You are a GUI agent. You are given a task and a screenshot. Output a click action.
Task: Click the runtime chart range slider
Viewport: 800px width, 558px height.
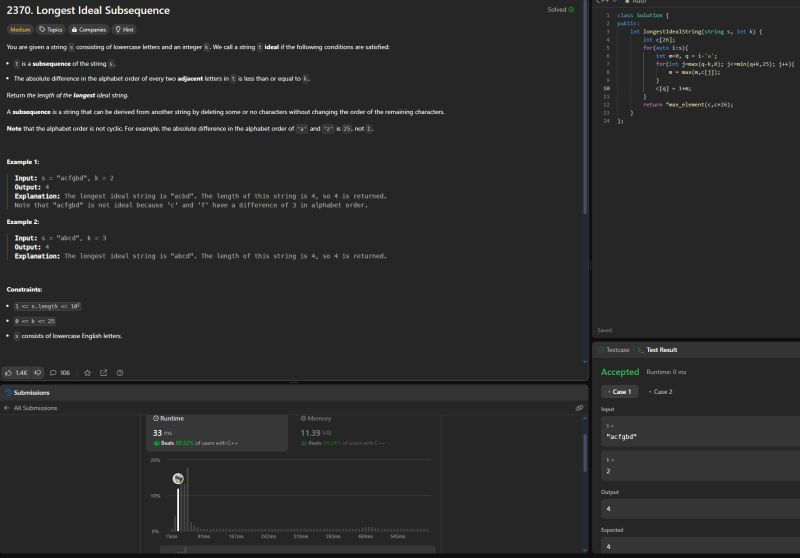point(297,550)
